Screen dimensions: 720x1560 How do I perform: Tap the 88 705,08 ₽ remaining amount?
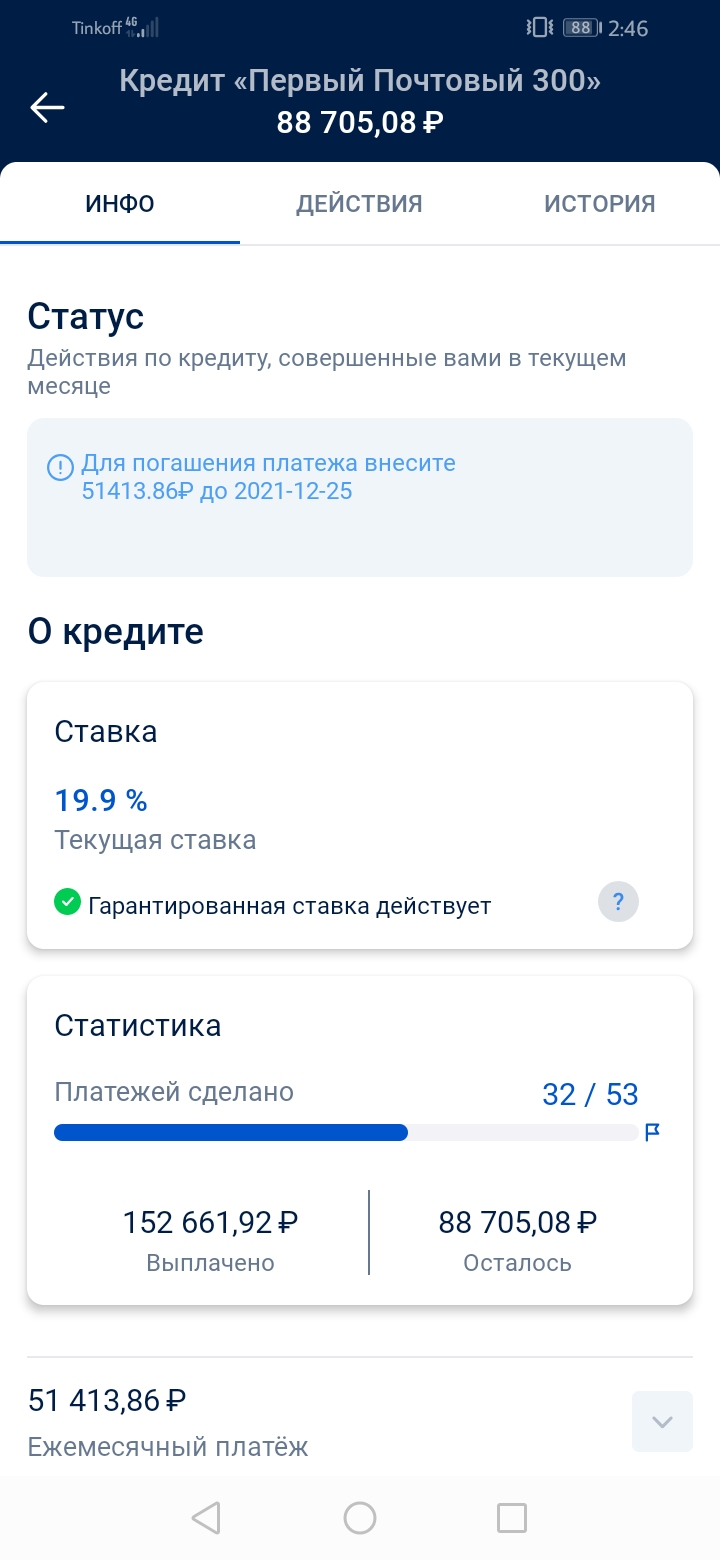[517, 1222]
